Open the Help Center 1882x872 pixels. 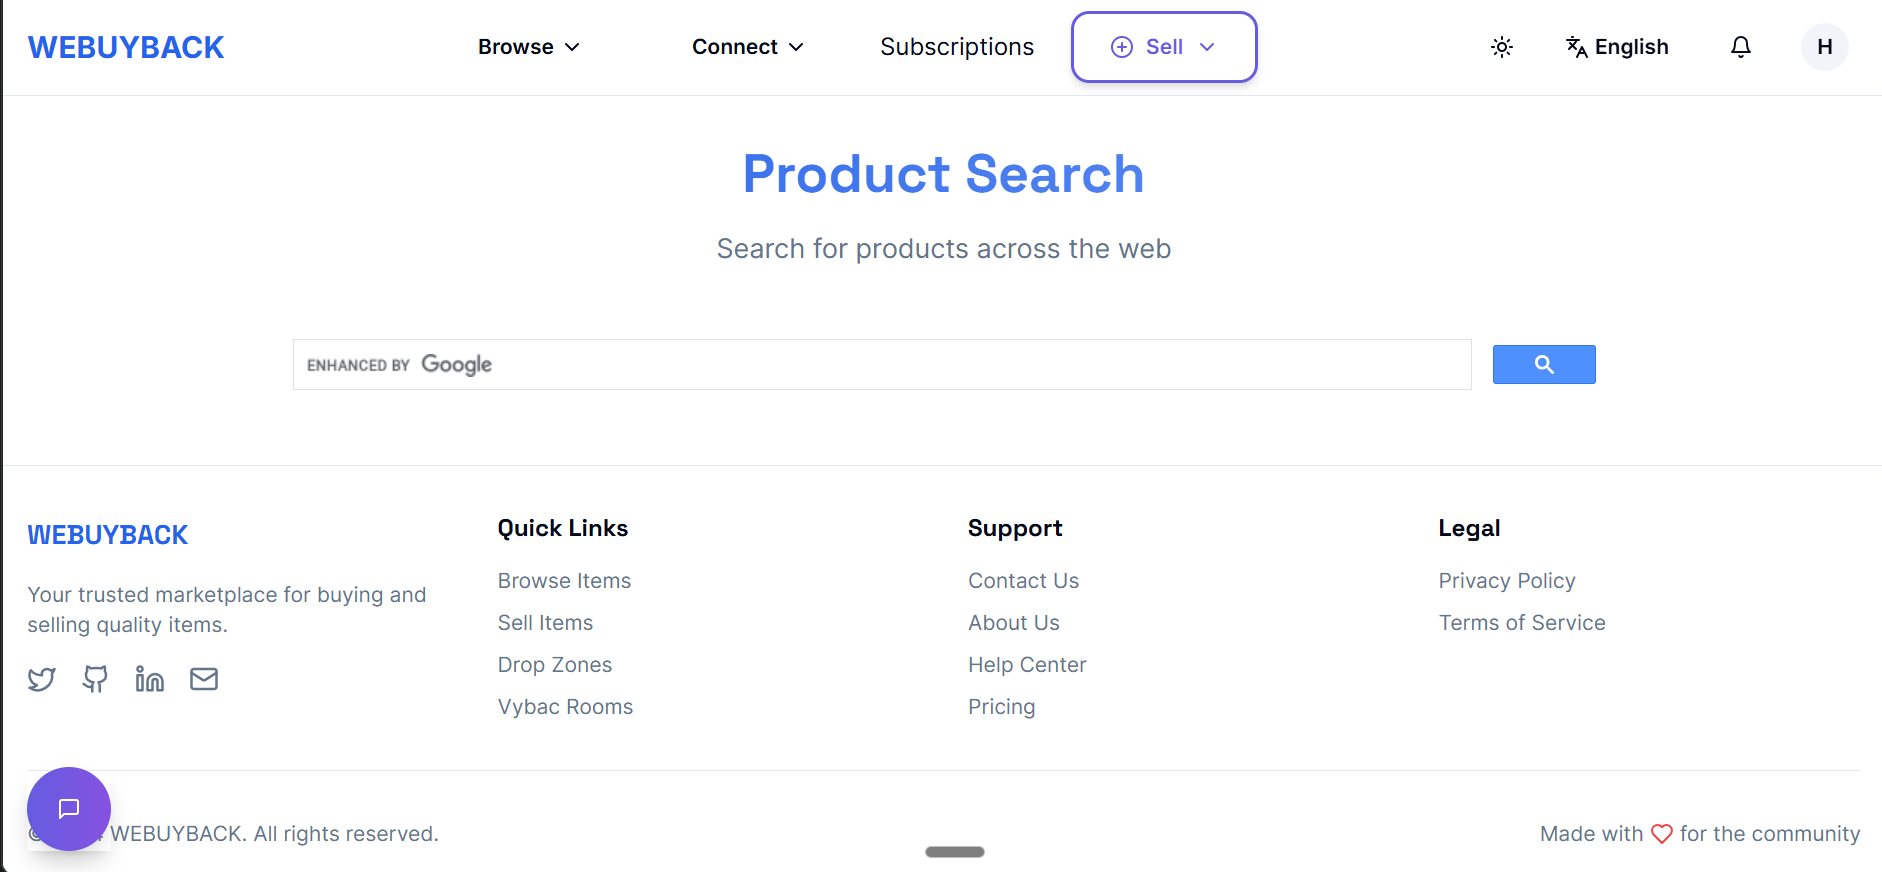(x=1027, y=664)
